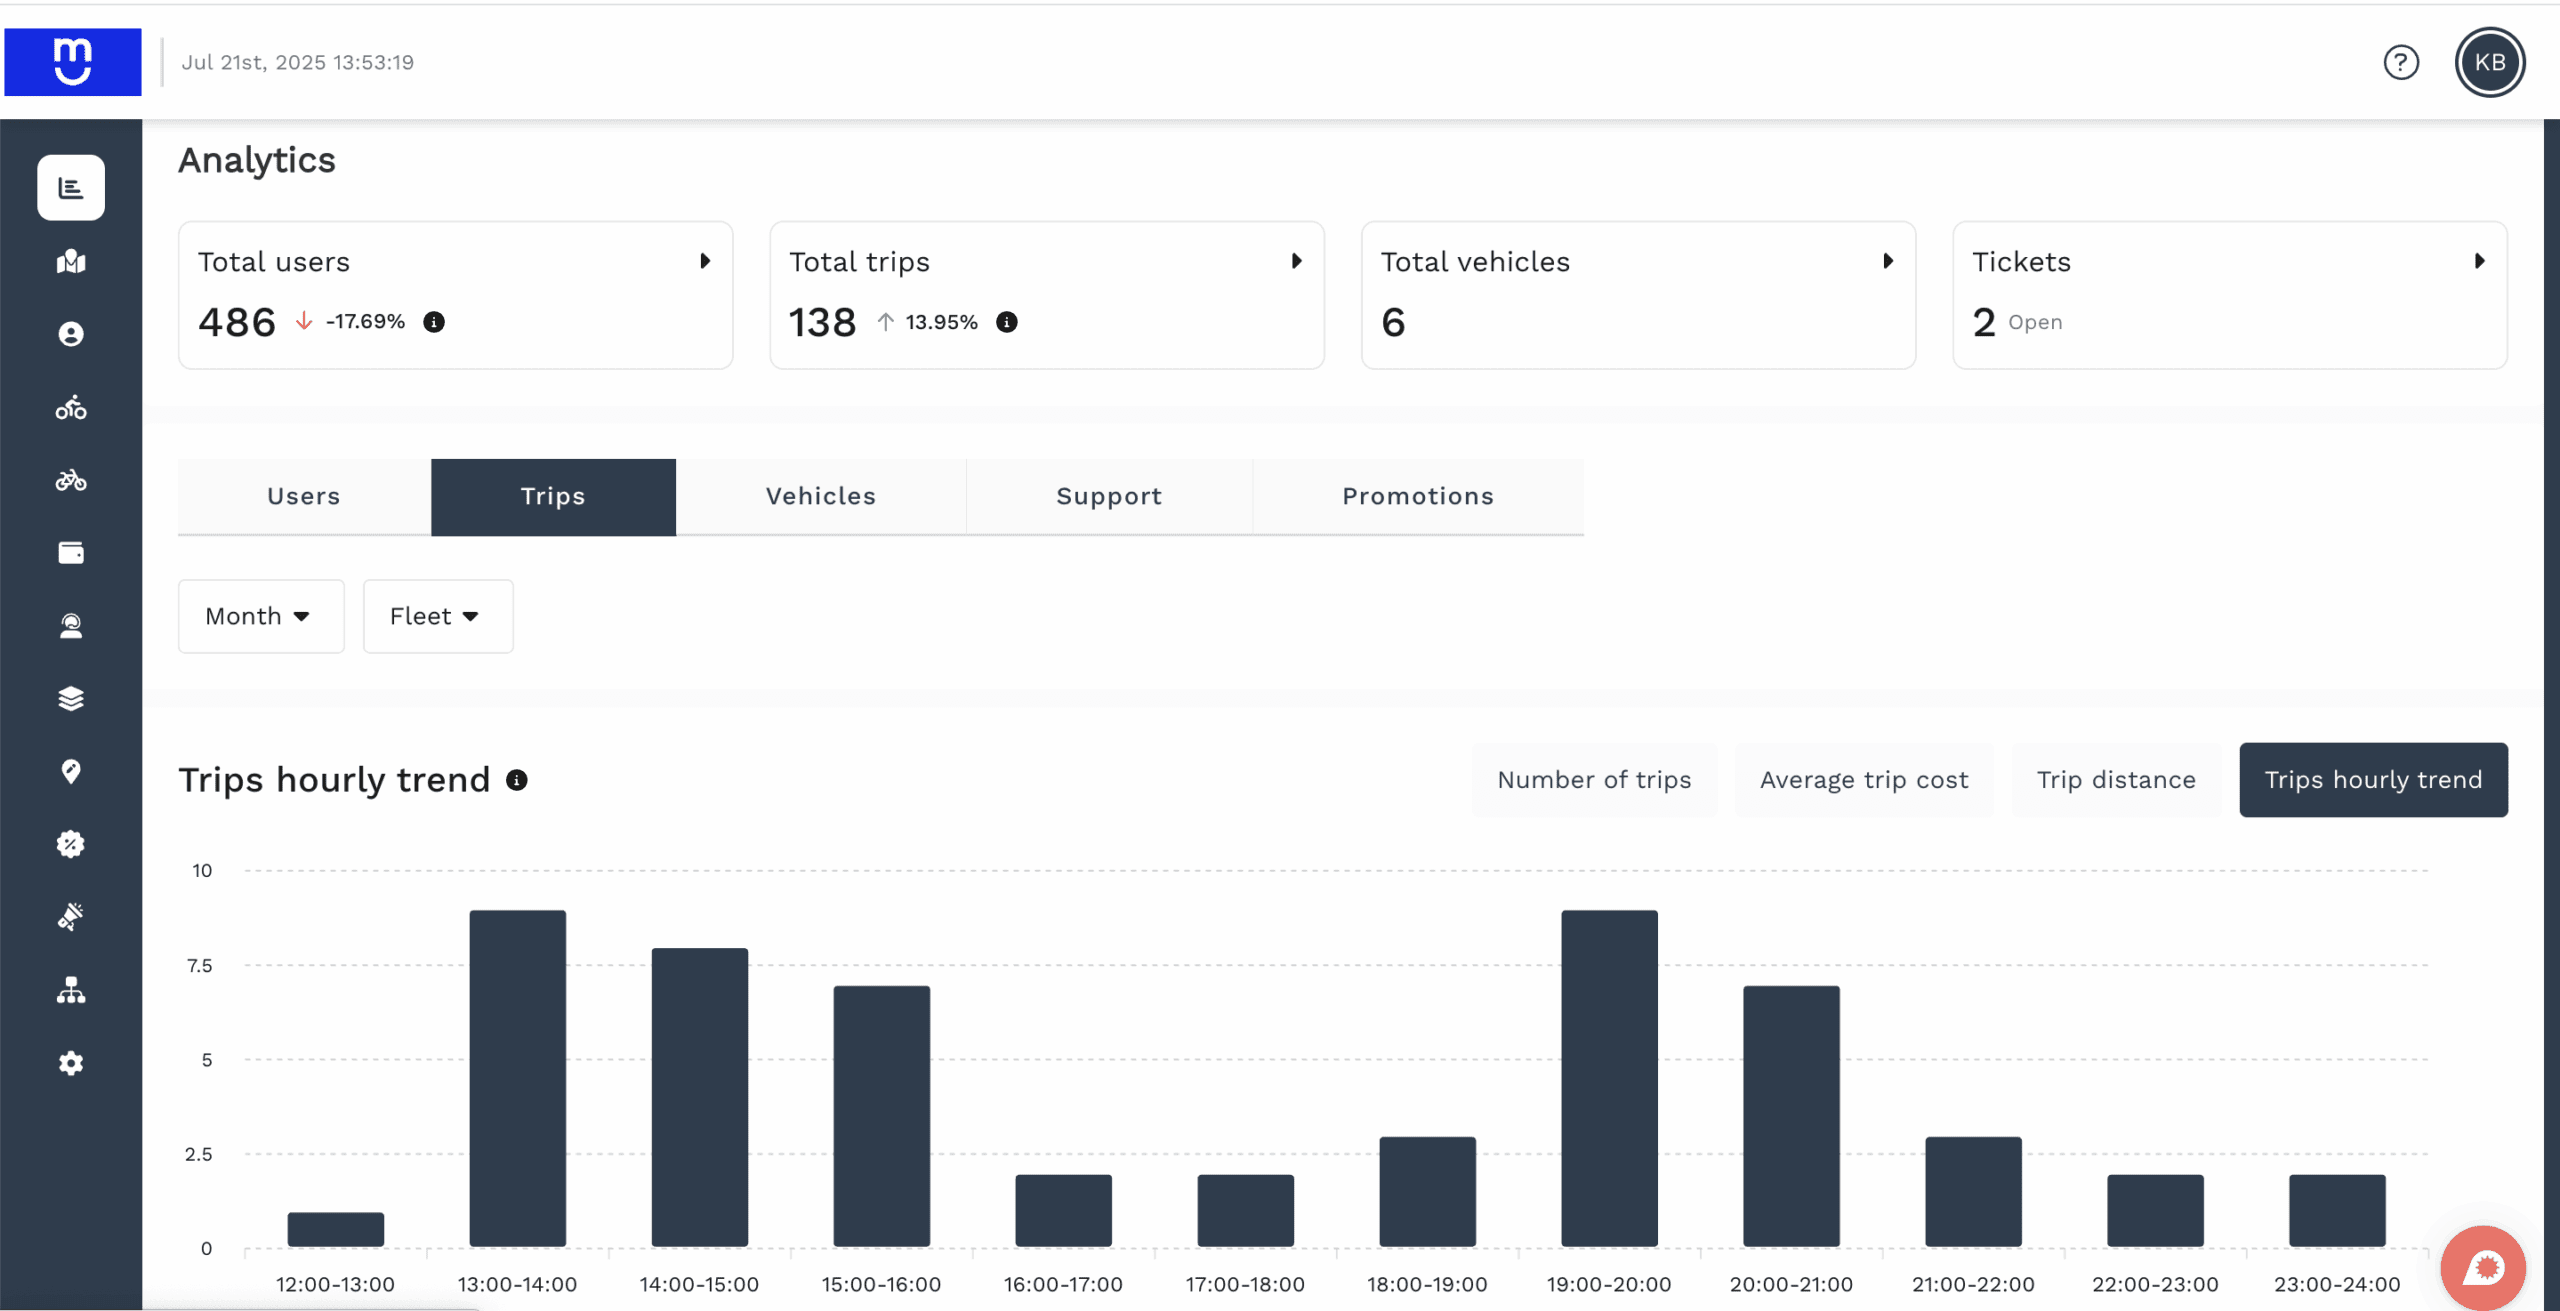This screenshot has width=2560, height=1311.
Task: Open the map view sidebar icon
Action: pyautogui.click(x=71, y=262)
